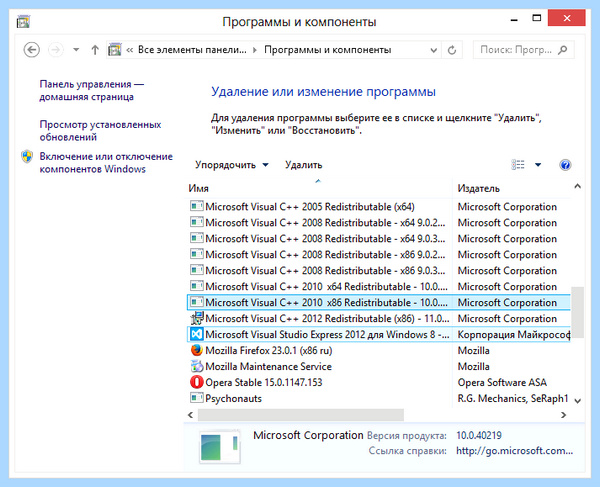The image size is (600, 487).
Task: Select Visual C++ 2008 x64 9.0.3... row
Action: point(378,239)
